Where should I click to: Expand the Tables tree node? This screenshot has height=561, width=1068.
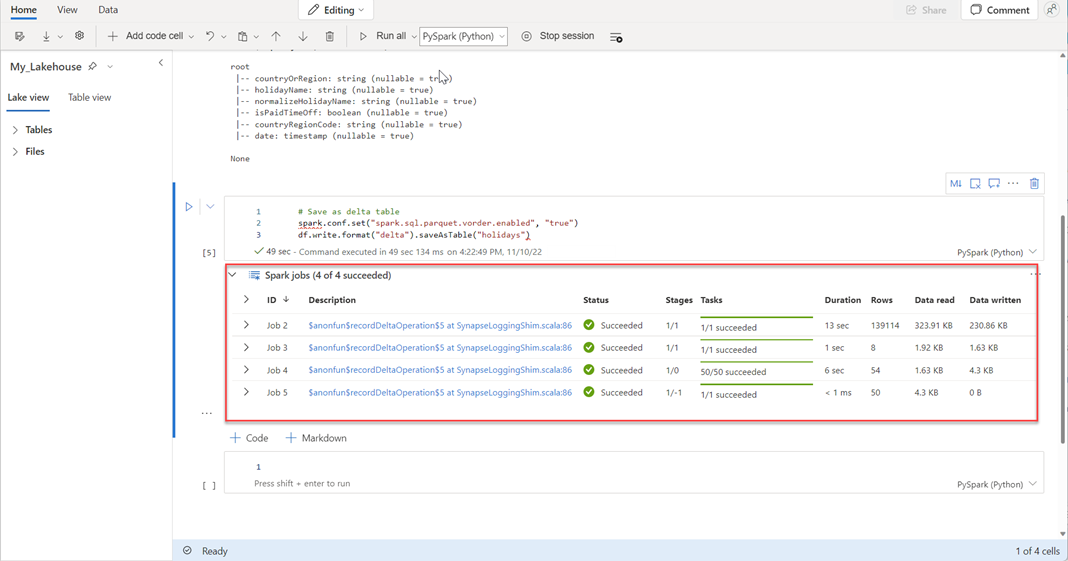(15, 130)
